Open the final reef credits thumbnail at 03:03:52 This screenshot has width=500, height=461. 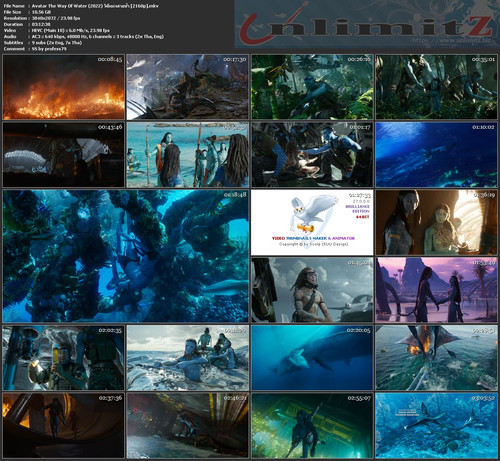[x=436, y=425]
